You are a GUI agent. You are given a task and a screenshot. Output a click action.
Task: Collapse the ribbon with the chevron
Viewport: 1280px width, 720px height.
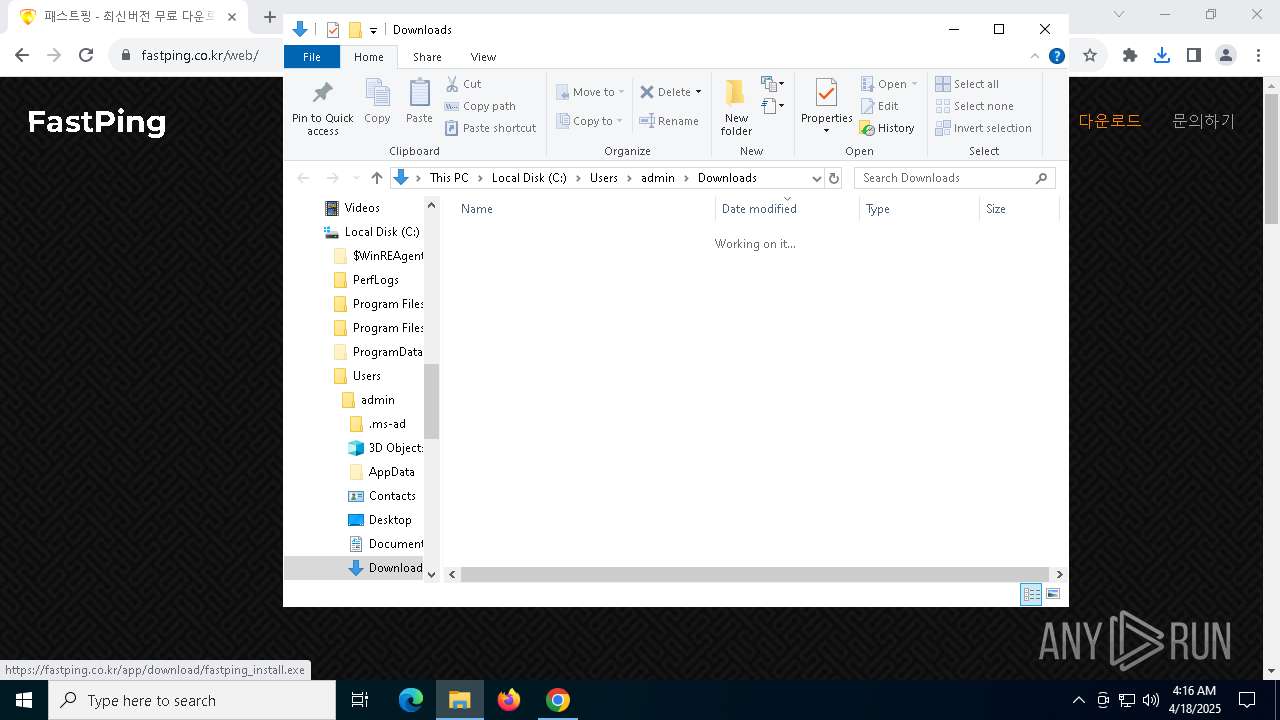coord(1035,56)
